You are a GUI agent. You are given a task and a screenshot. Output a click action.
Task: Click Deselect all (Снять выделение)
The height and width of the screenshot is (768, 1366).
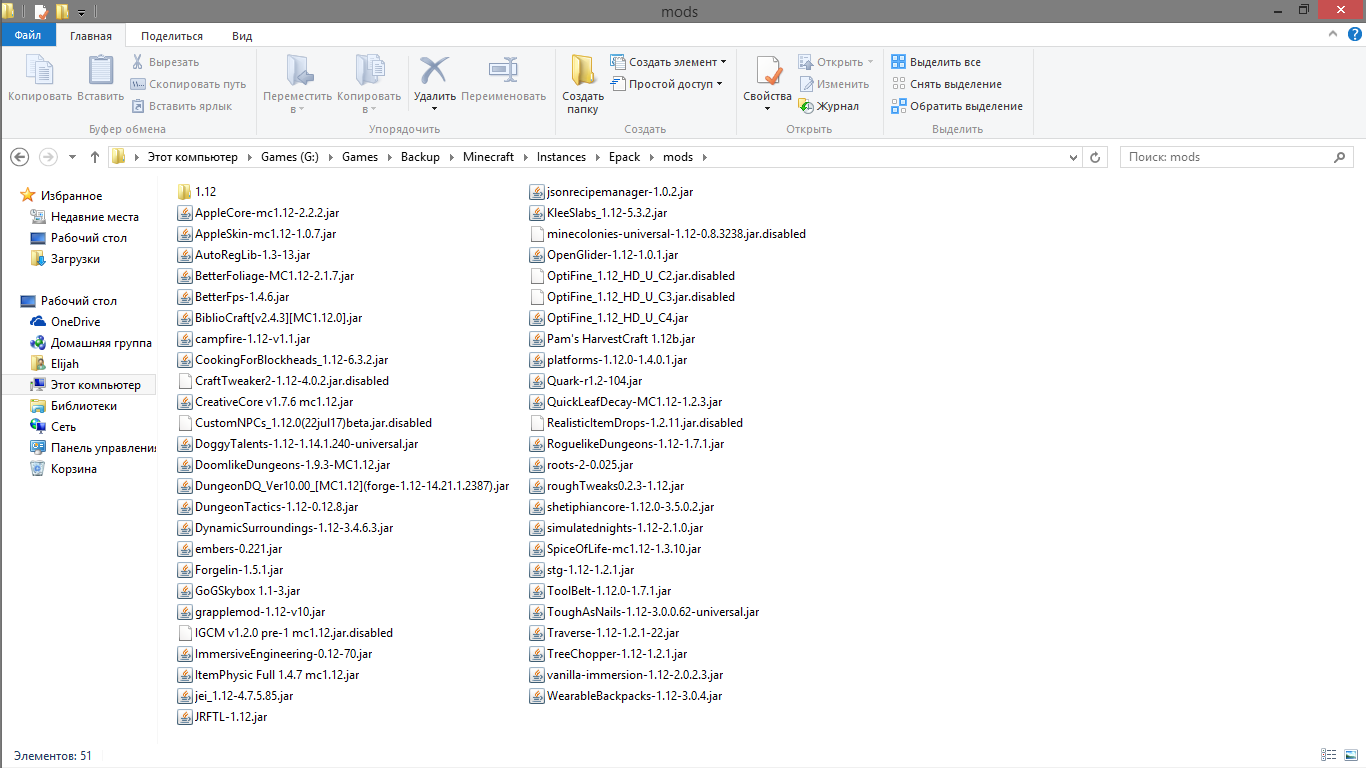[946, 84]
